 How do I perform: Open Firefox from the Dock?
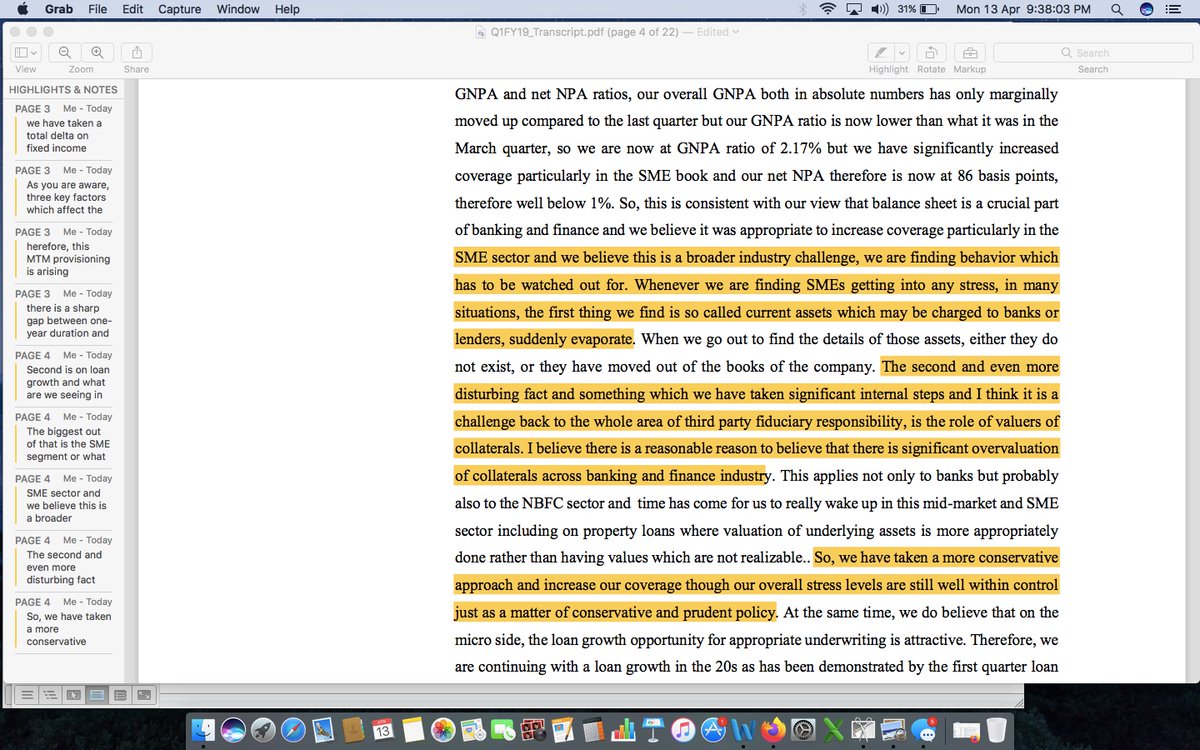774,729
